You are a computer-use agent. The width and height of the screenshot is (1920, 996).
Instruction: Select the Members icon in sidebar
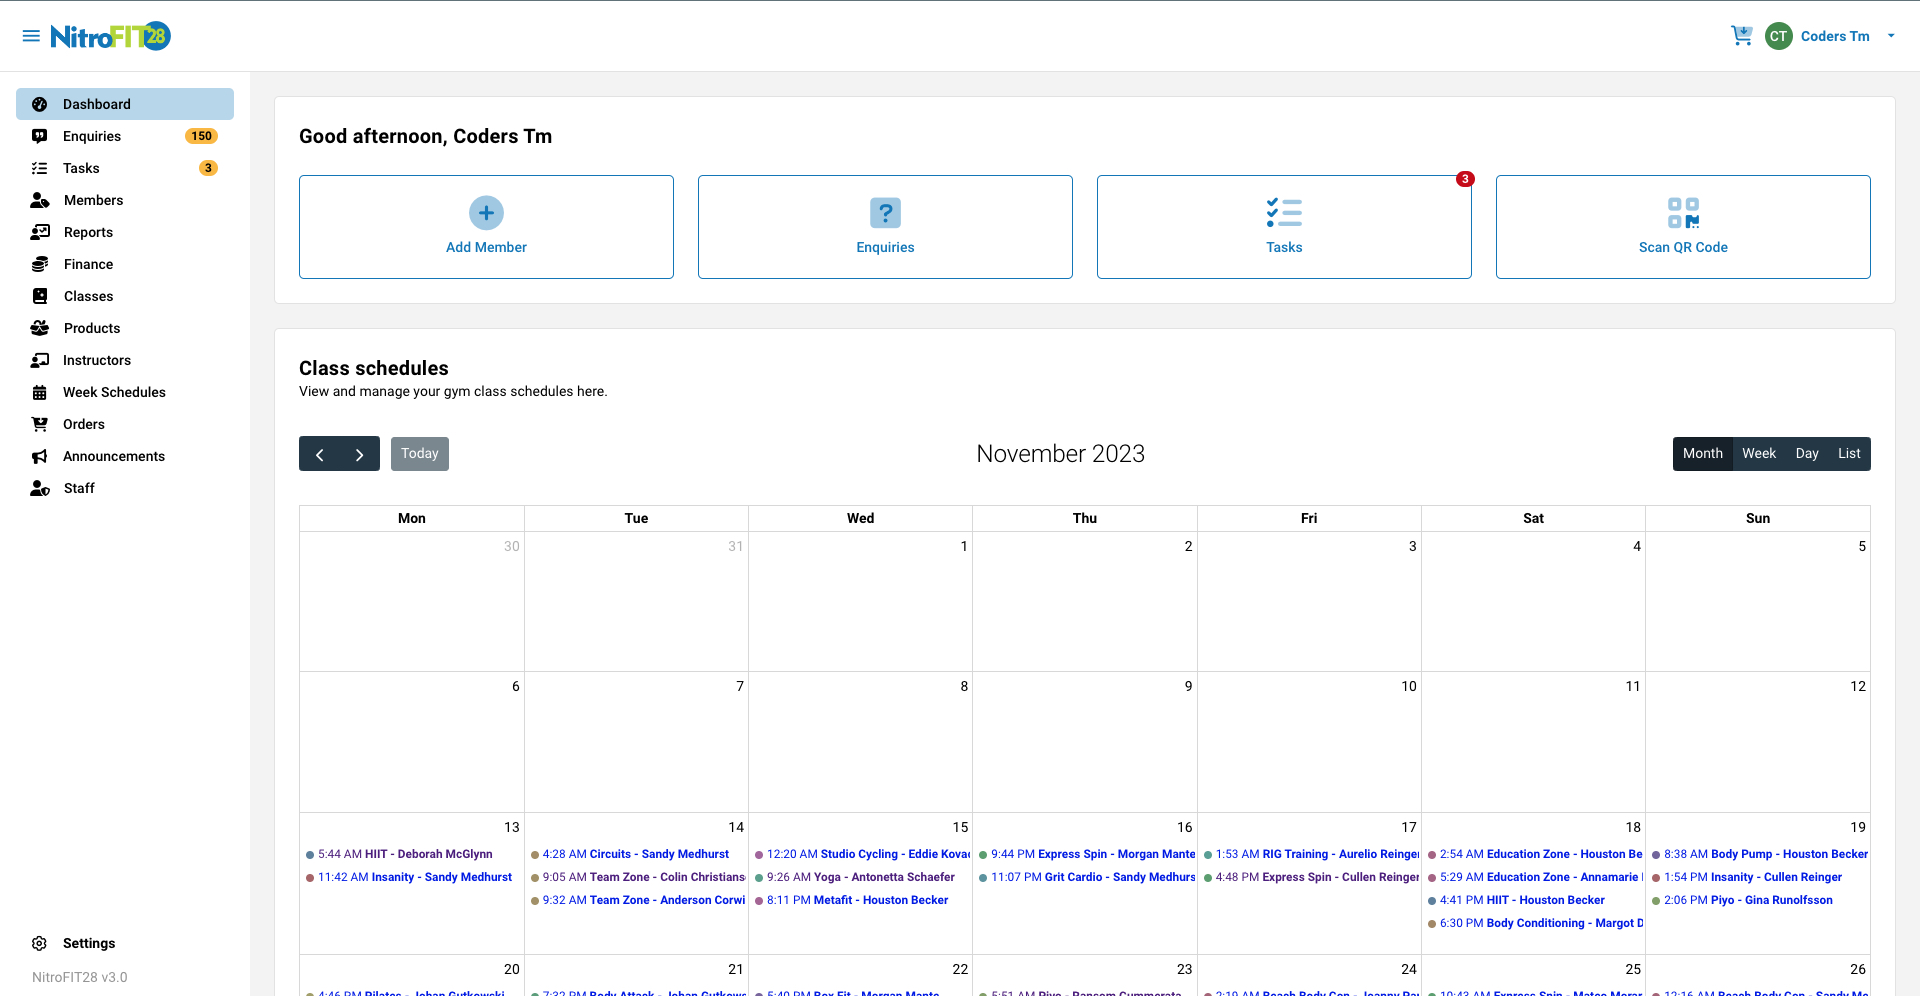40,200
